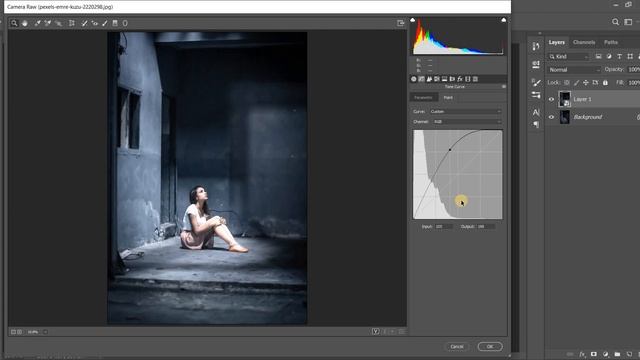Image resolution: width=640 pixels, height=360 pixels.
Task: Filter layers by shape layers icon
Action: pyautogui.click(x=630, y=56)
